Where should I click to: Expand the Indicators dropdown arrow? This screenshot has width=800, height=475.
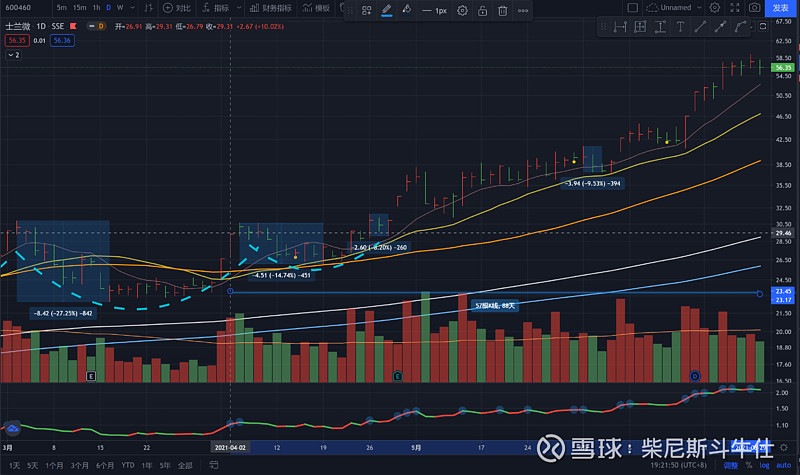click(239, 8)
